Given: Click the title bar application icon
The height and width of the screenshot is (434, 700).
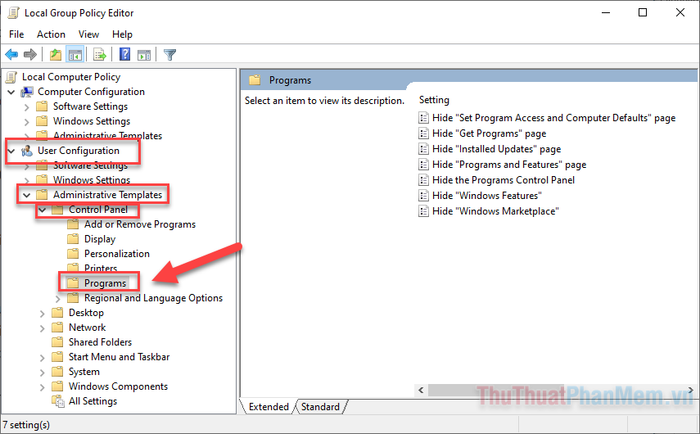Looking at the screenshot, I should pos(14,13).
